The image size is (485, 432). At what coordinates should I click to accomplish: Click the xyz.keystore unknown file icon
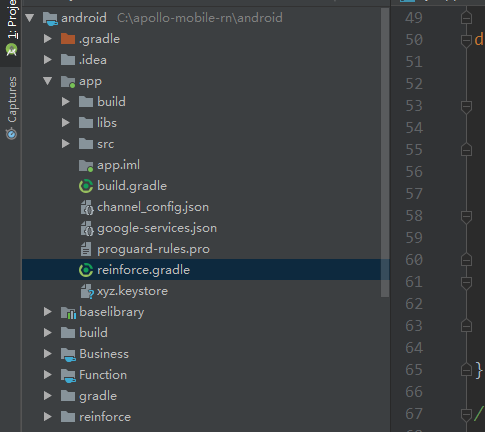[x=87, y=291]
